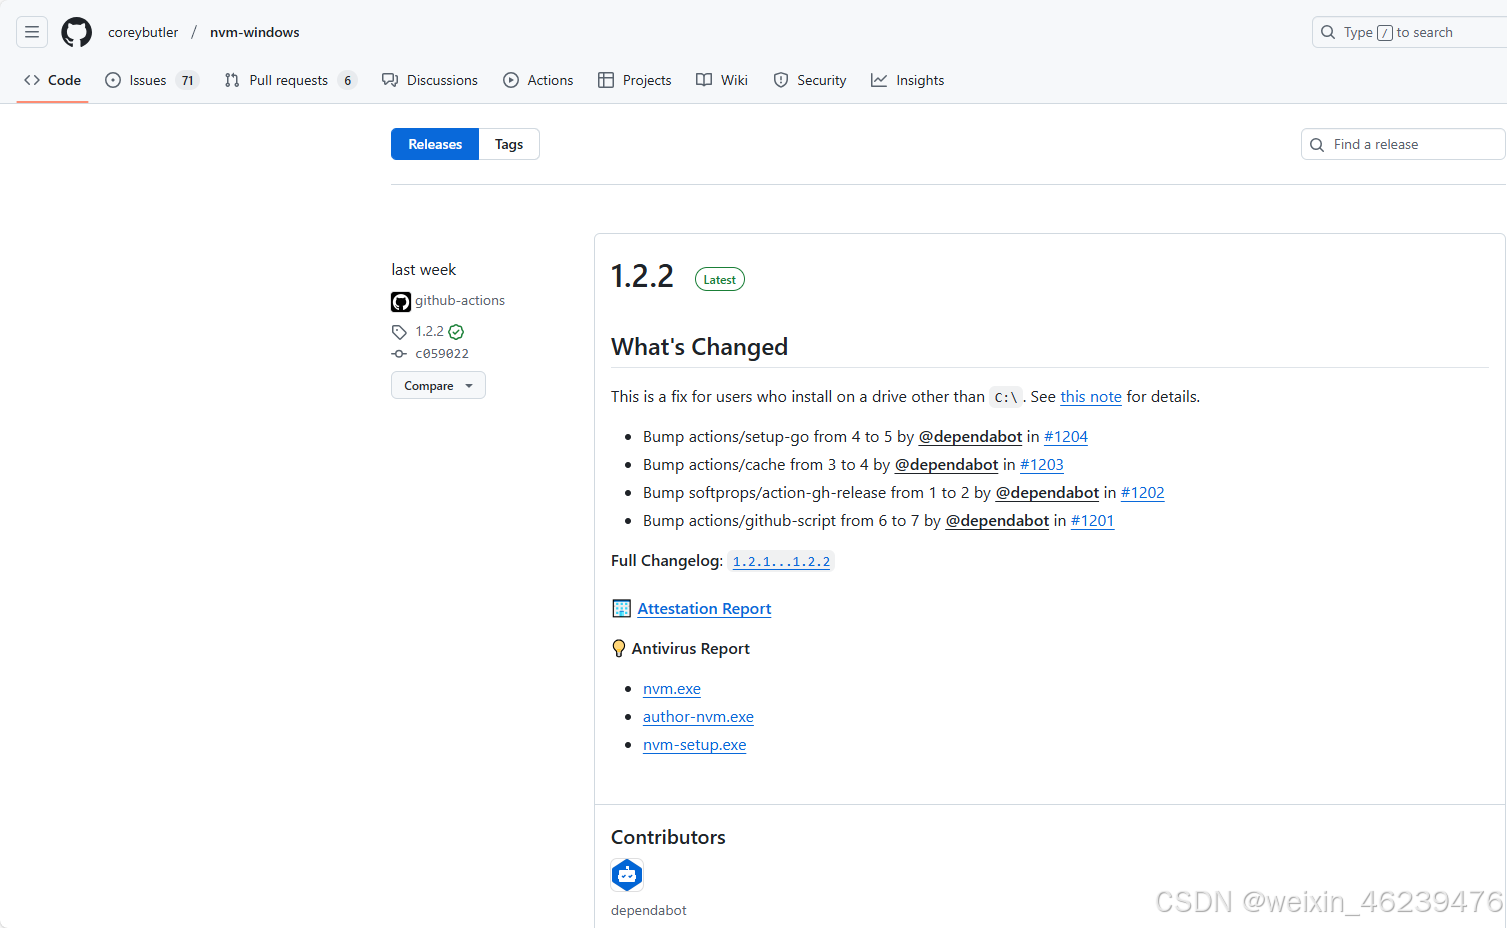Open the @dependabot mention in setup-go line
The width and height of the screenshot is (1507, 928).
point(970,437)
